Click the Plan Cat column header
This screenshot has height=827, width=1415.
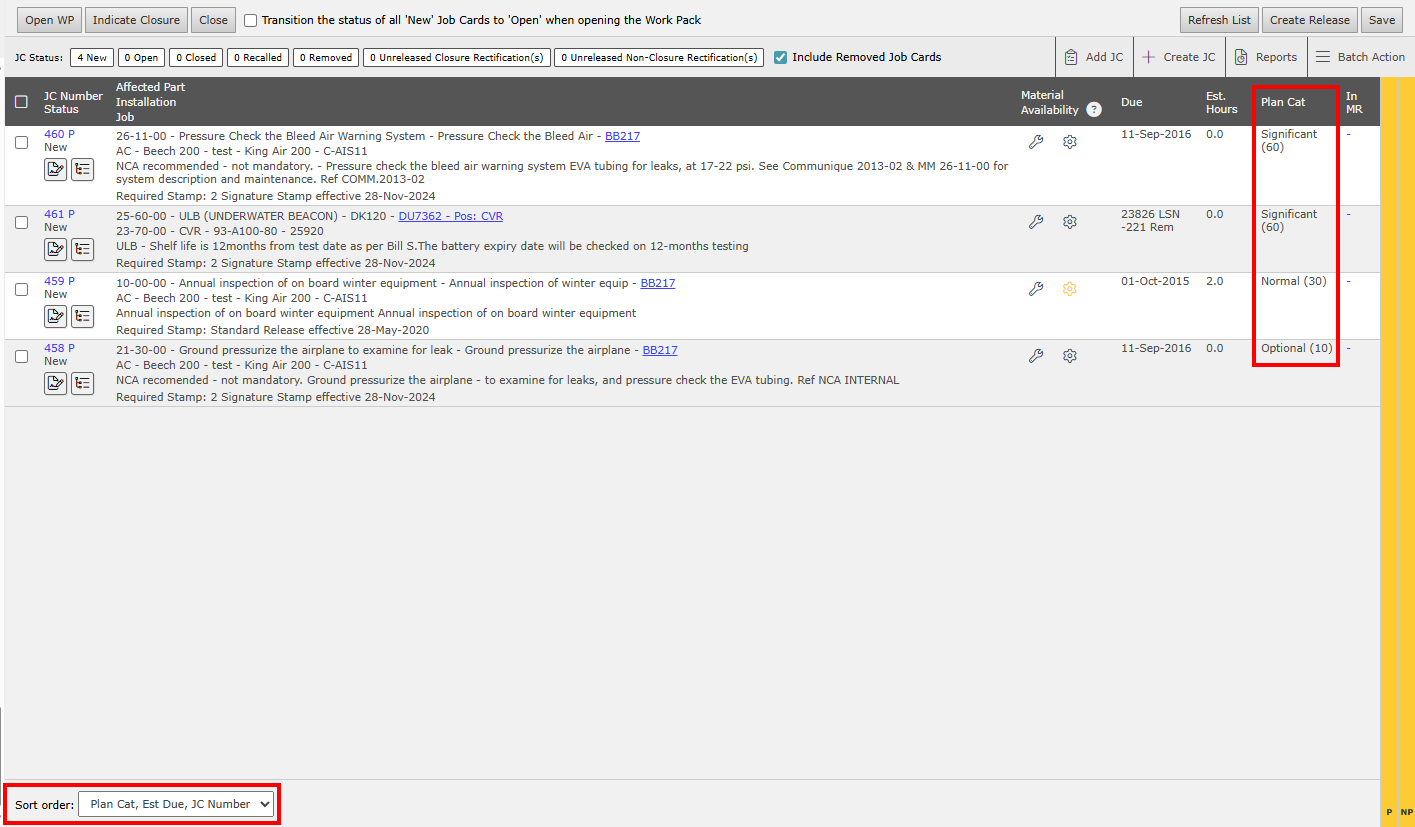click(1282, 102)
